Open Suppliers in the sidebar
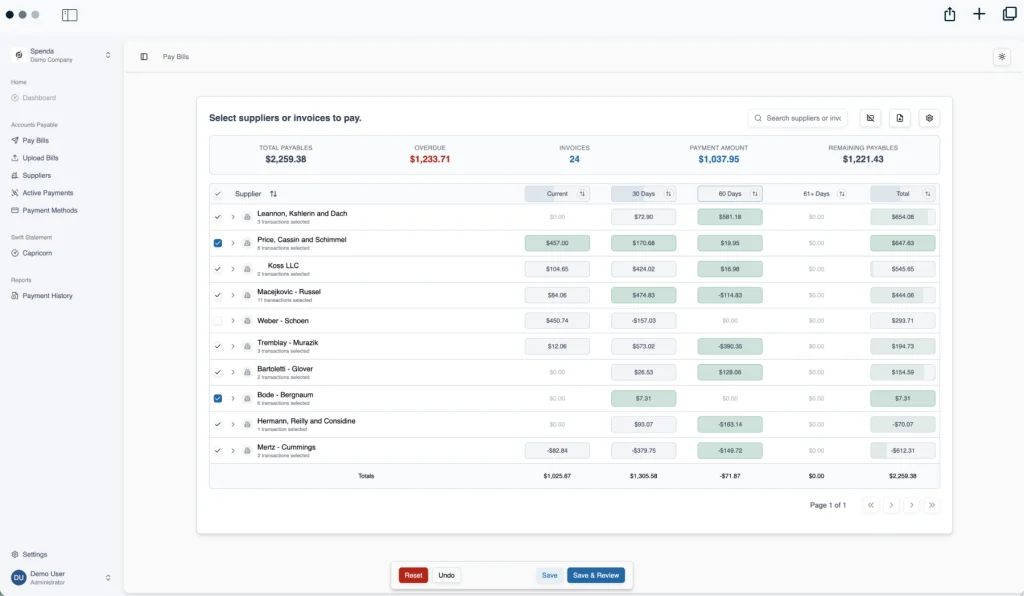This screenshot has height=596, width=1024. tap(36, 175)
